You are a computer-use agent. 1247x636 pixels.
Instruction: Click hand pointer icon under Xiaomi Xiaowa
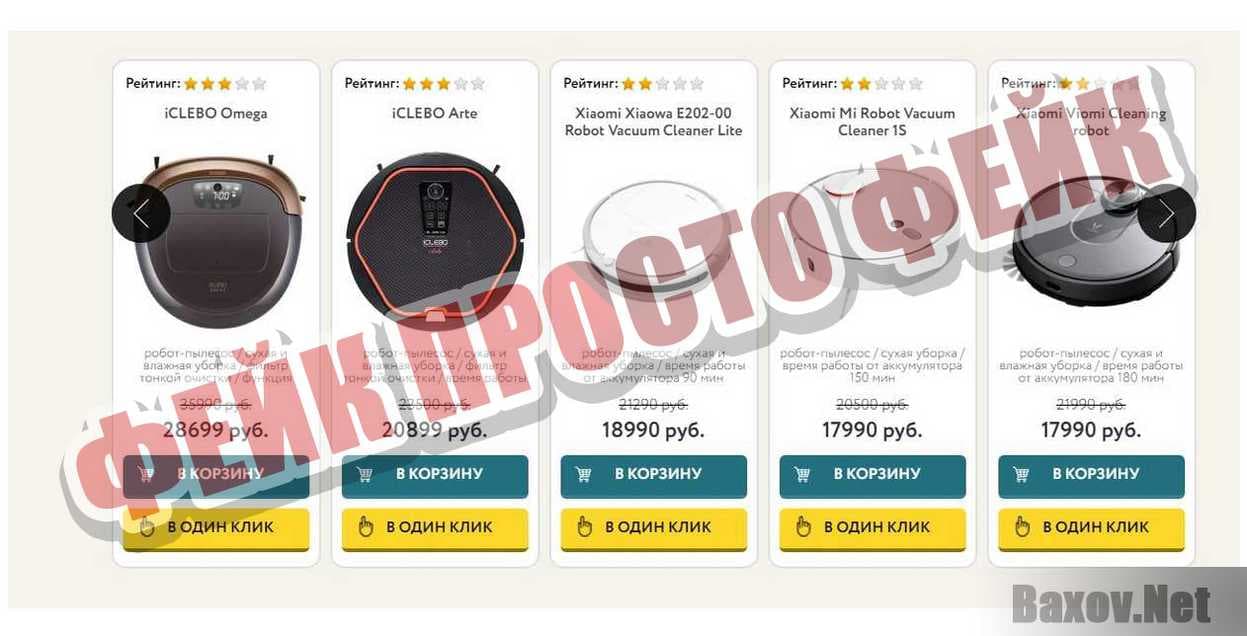click(585, 526)
